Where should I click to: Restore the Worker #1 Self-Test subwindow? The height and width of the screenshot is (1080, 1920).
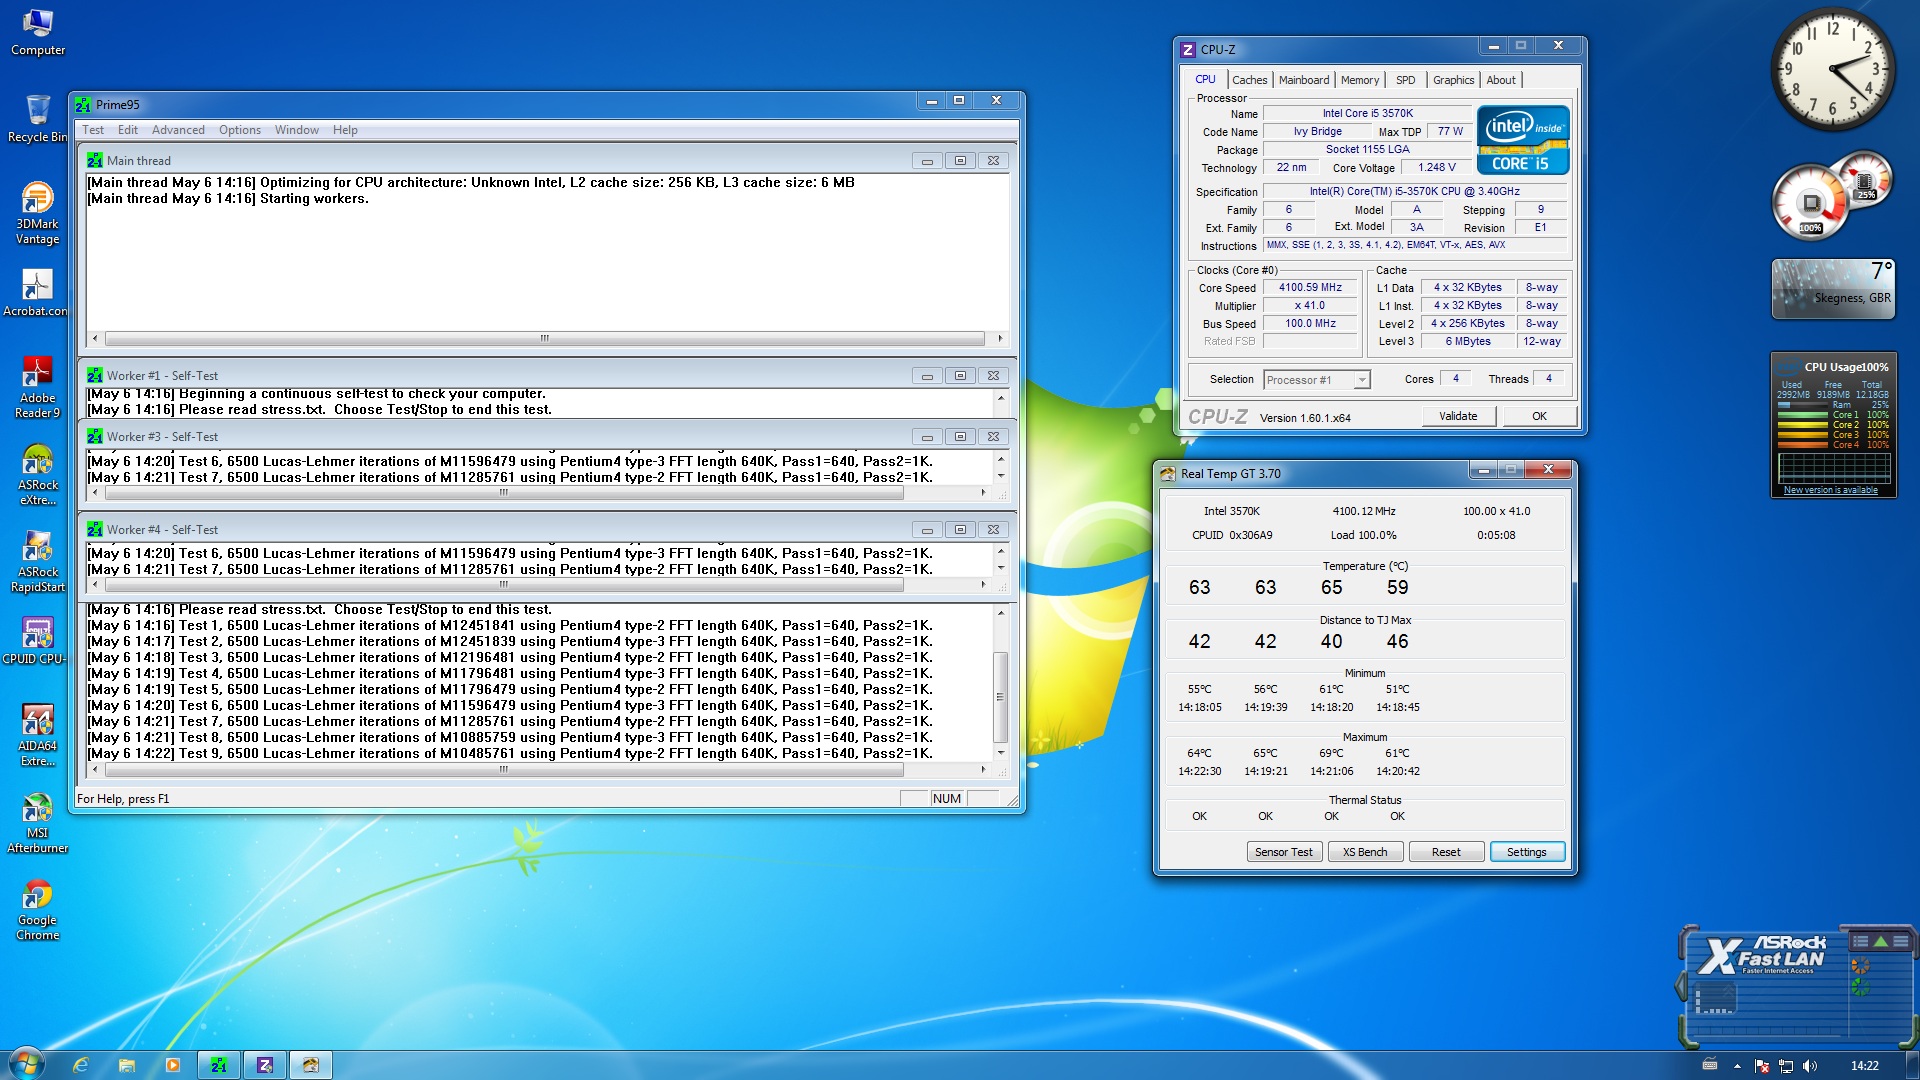[x=960, y=376]
